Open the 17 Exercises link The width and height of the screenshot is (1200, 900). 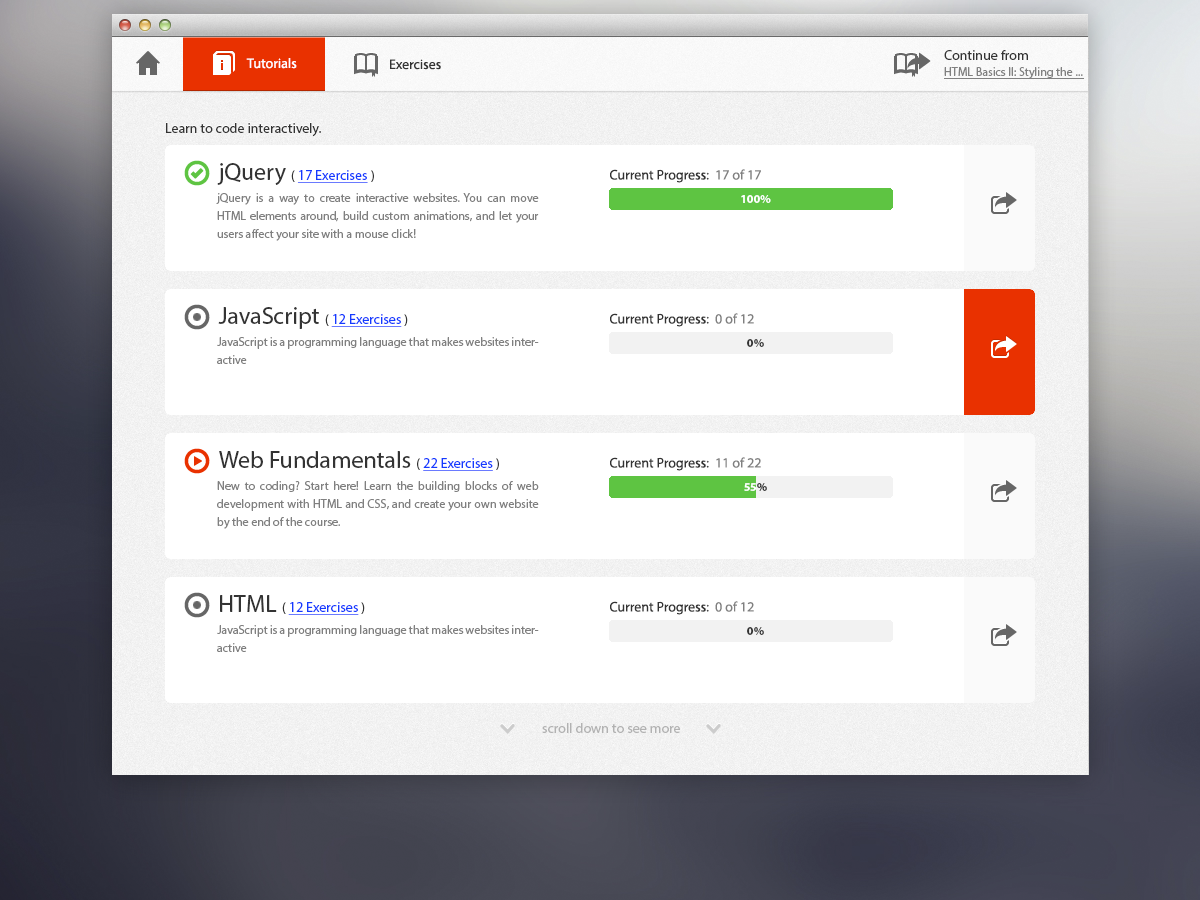tap(333, 176)
